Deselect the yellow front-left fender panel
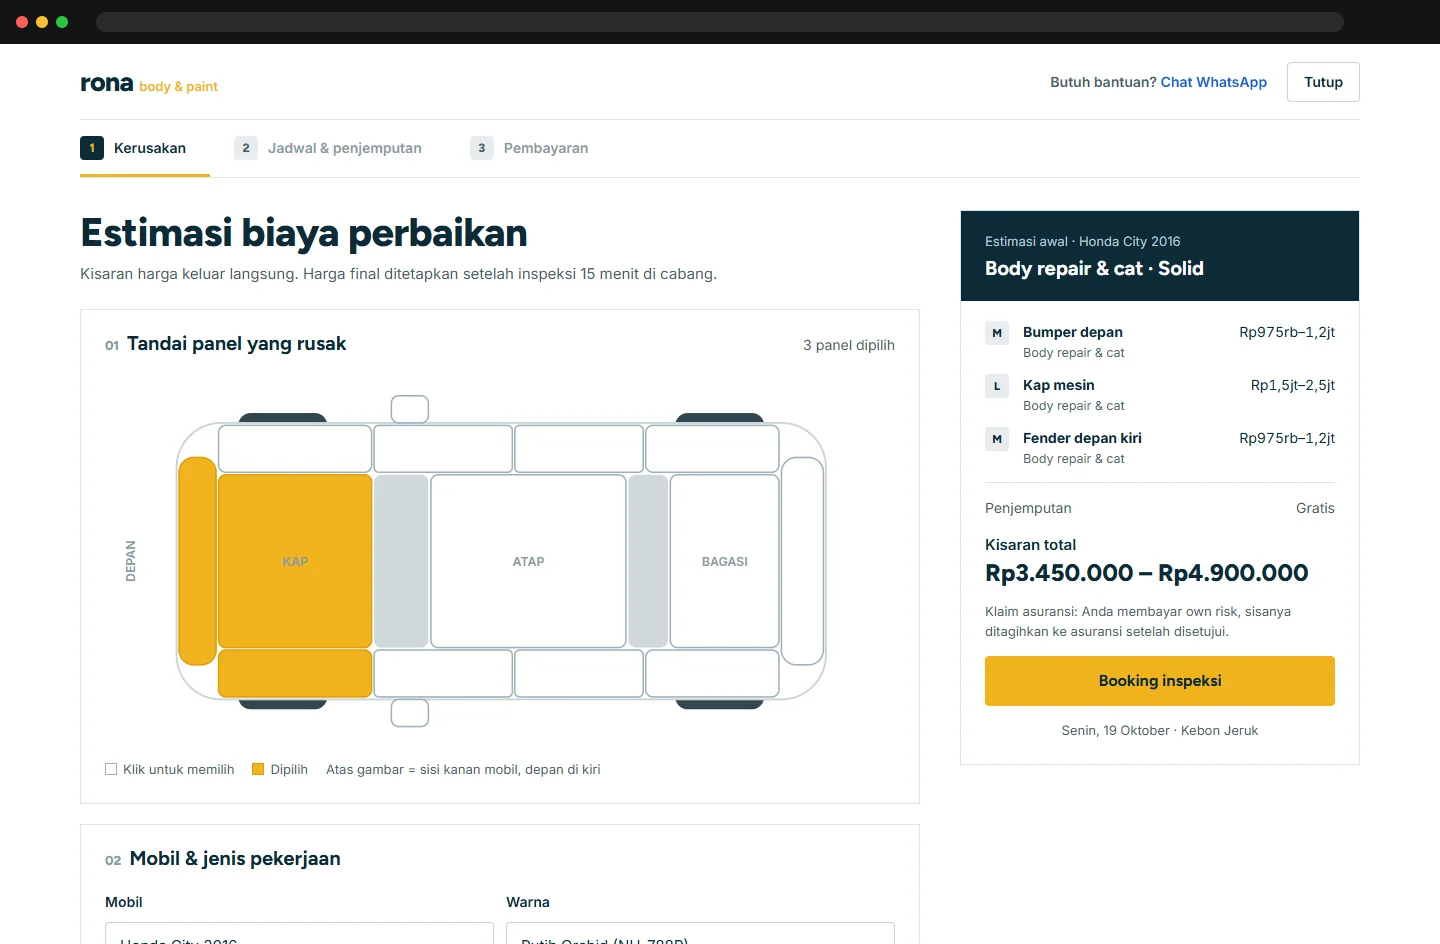The image size is (1440, 944). point(295,673)
